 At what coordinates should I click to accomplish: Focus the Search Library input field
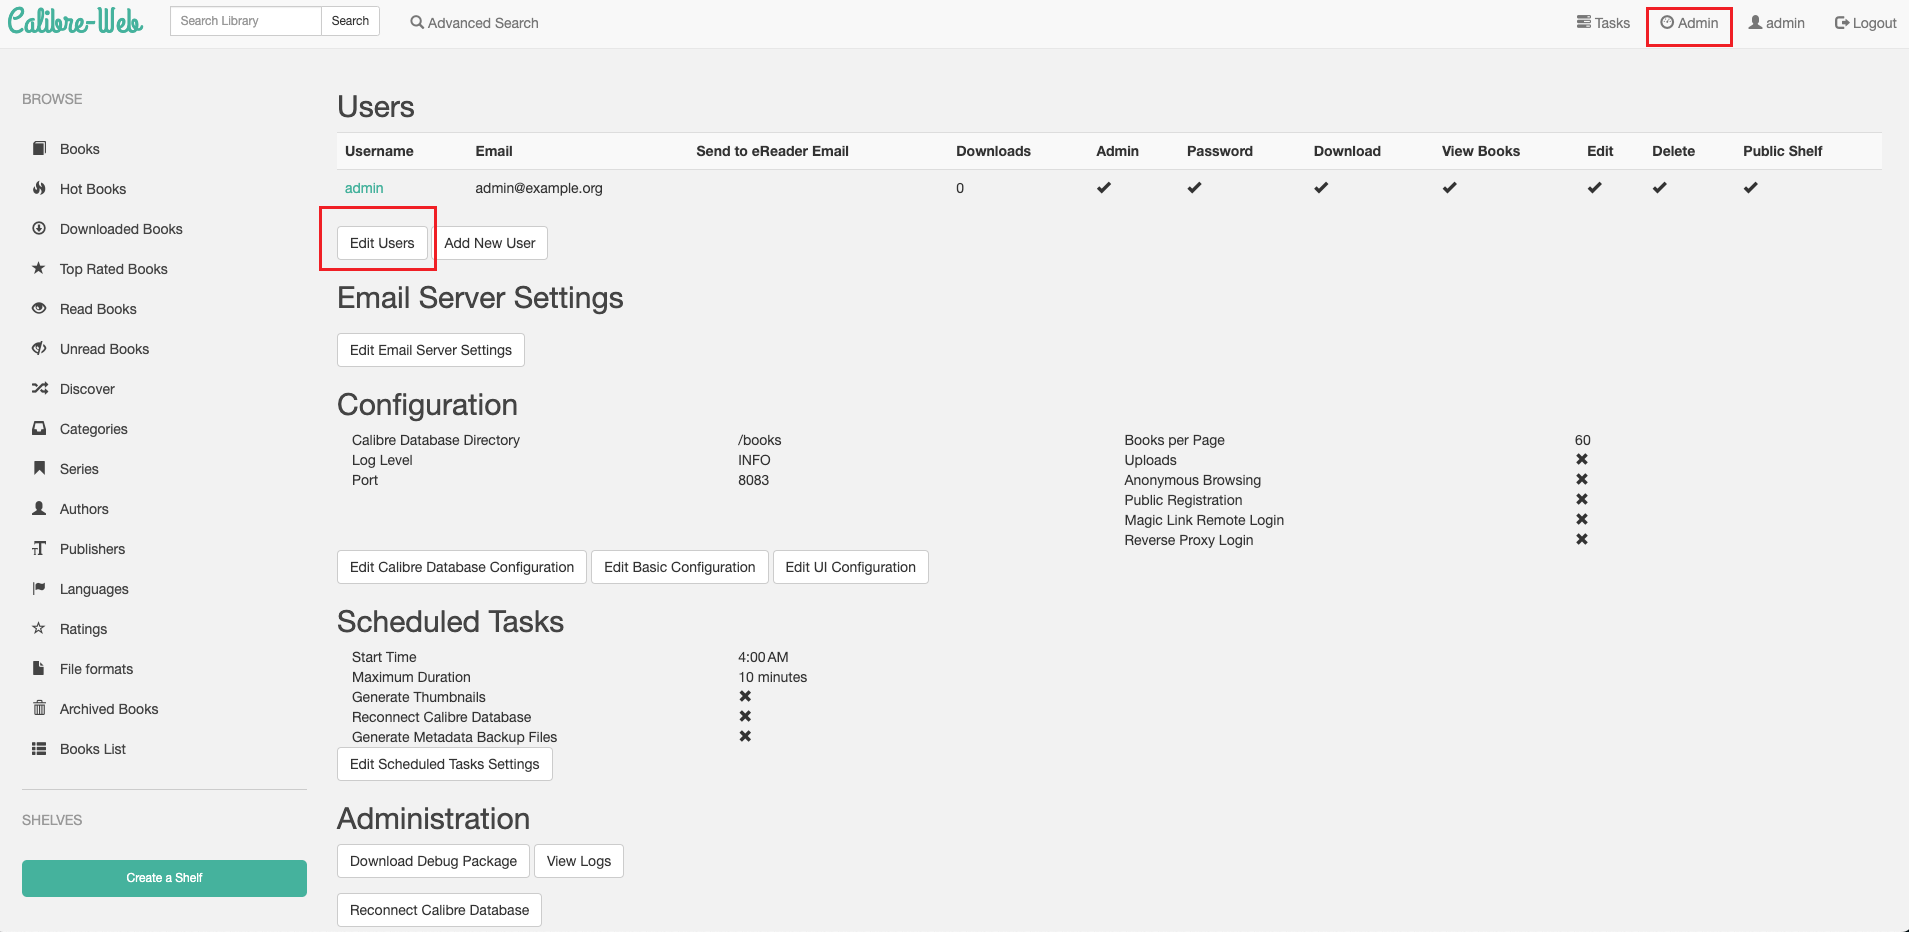coord(245,21)
